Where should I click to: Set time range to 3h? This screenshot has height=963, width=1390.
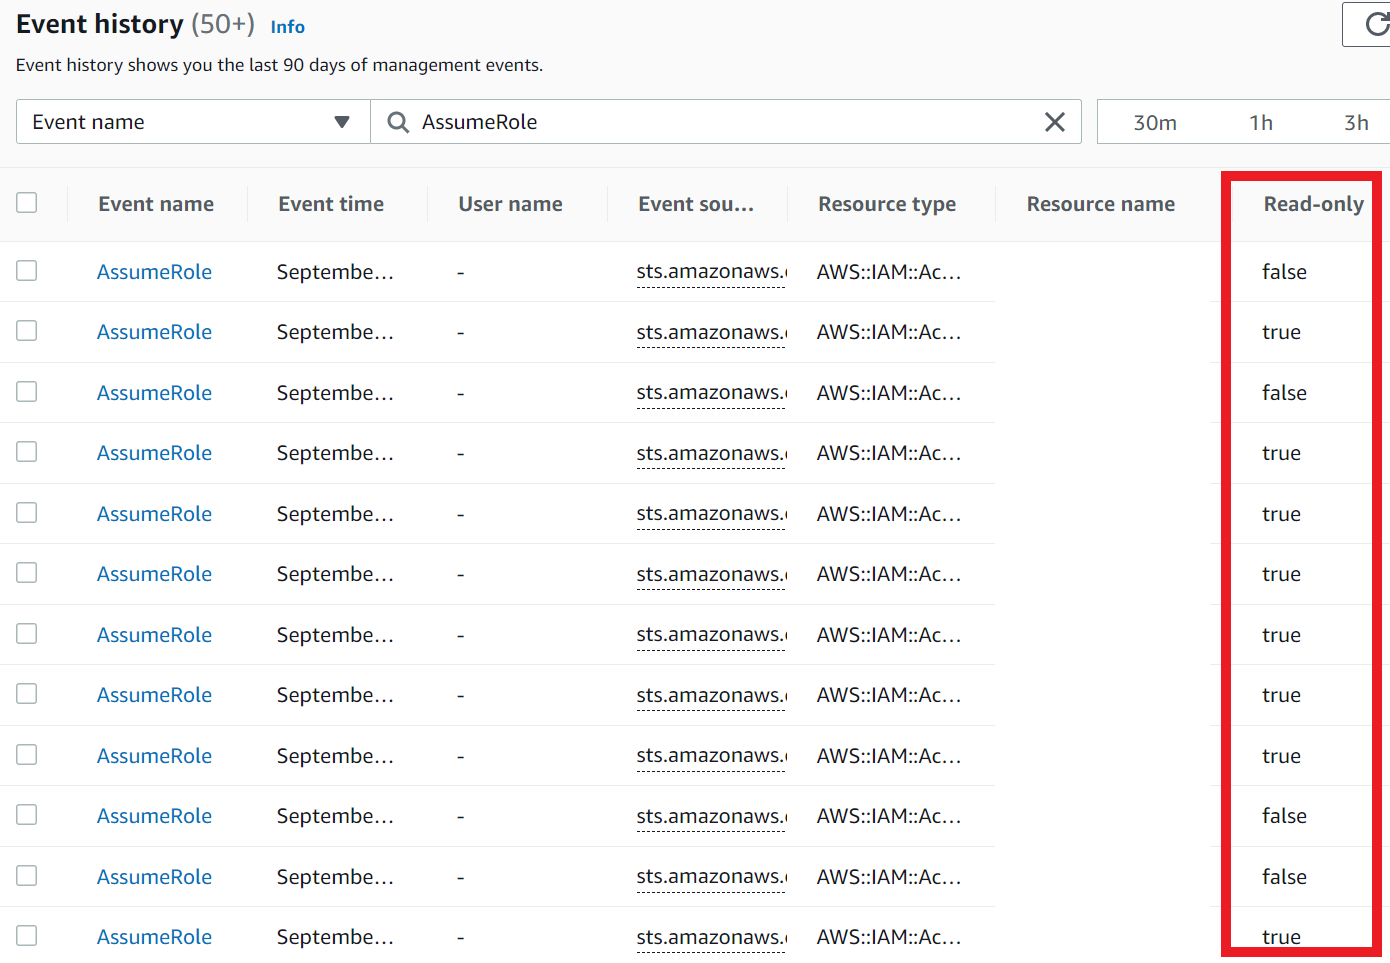pyautogui.click(x=1356, y=121)
